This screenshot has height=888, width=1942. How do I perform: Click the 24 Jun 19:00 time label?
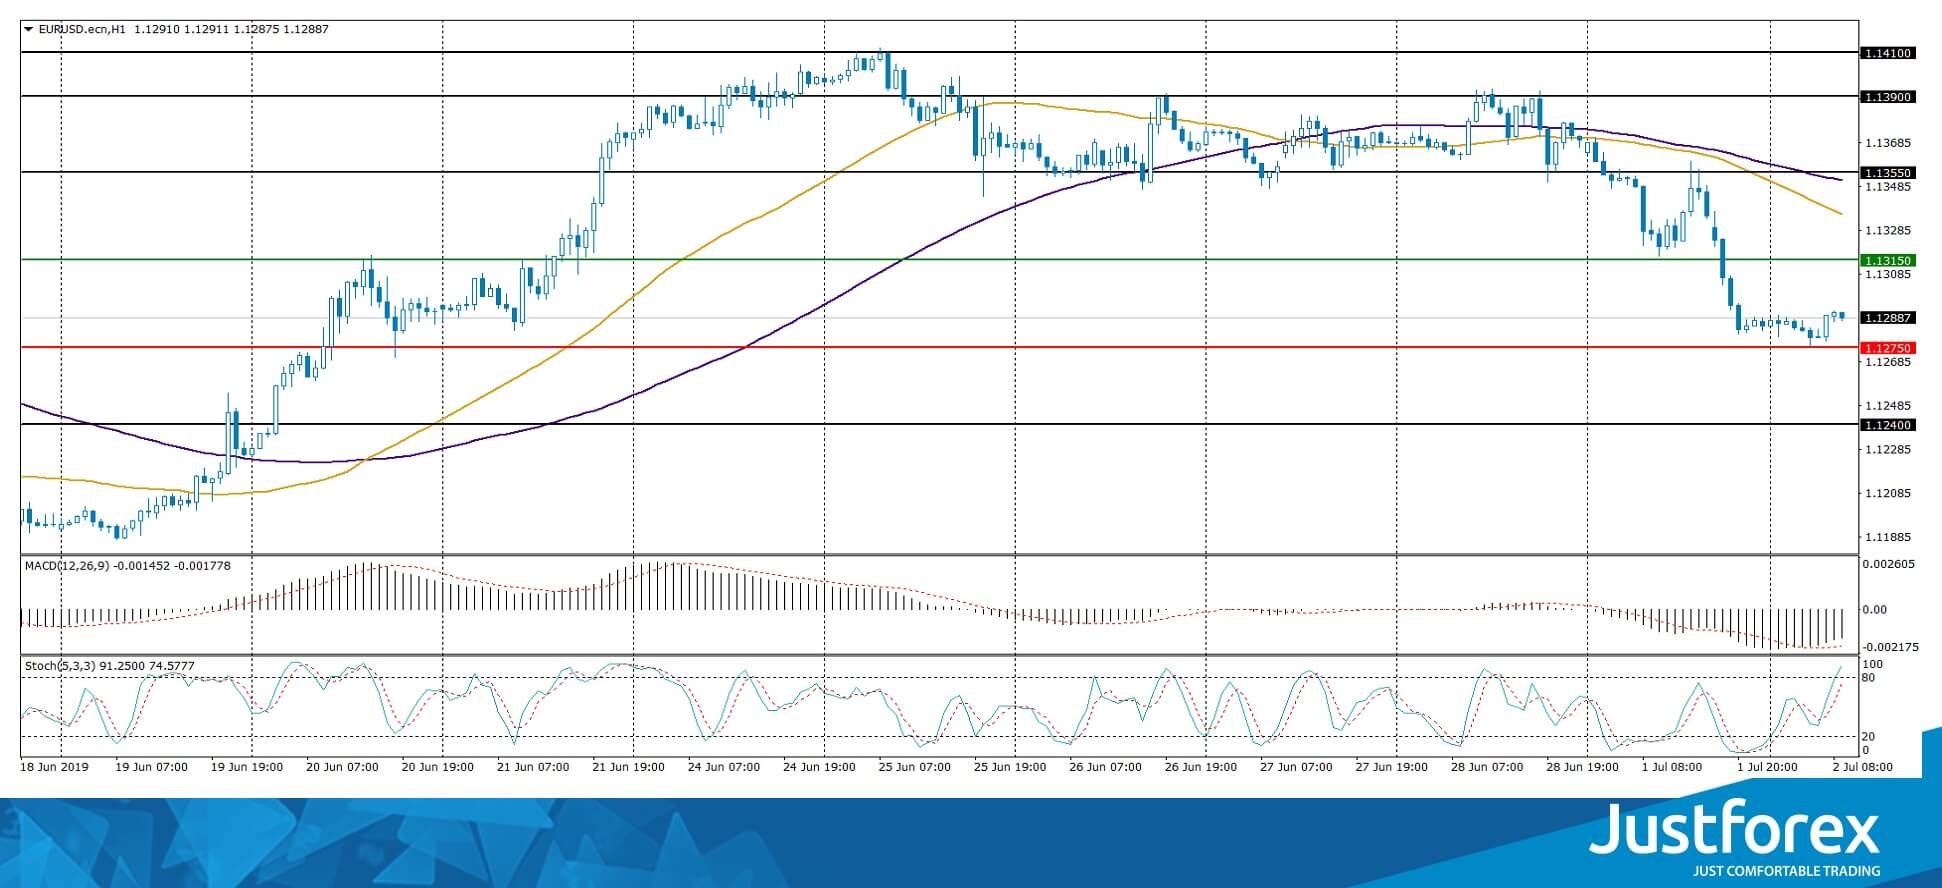coord(819,767)
